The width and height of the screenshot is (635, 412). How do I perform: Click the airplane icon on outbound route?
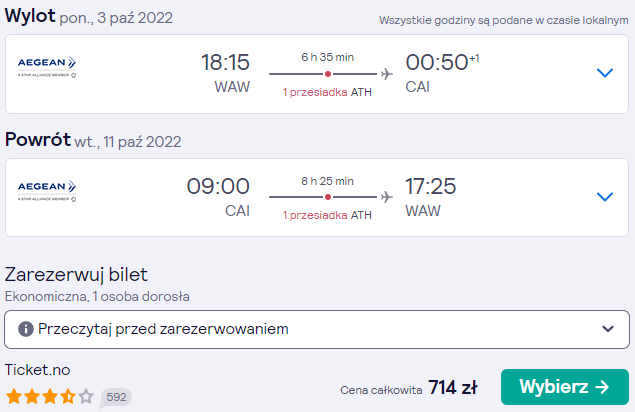pos(387,74)
